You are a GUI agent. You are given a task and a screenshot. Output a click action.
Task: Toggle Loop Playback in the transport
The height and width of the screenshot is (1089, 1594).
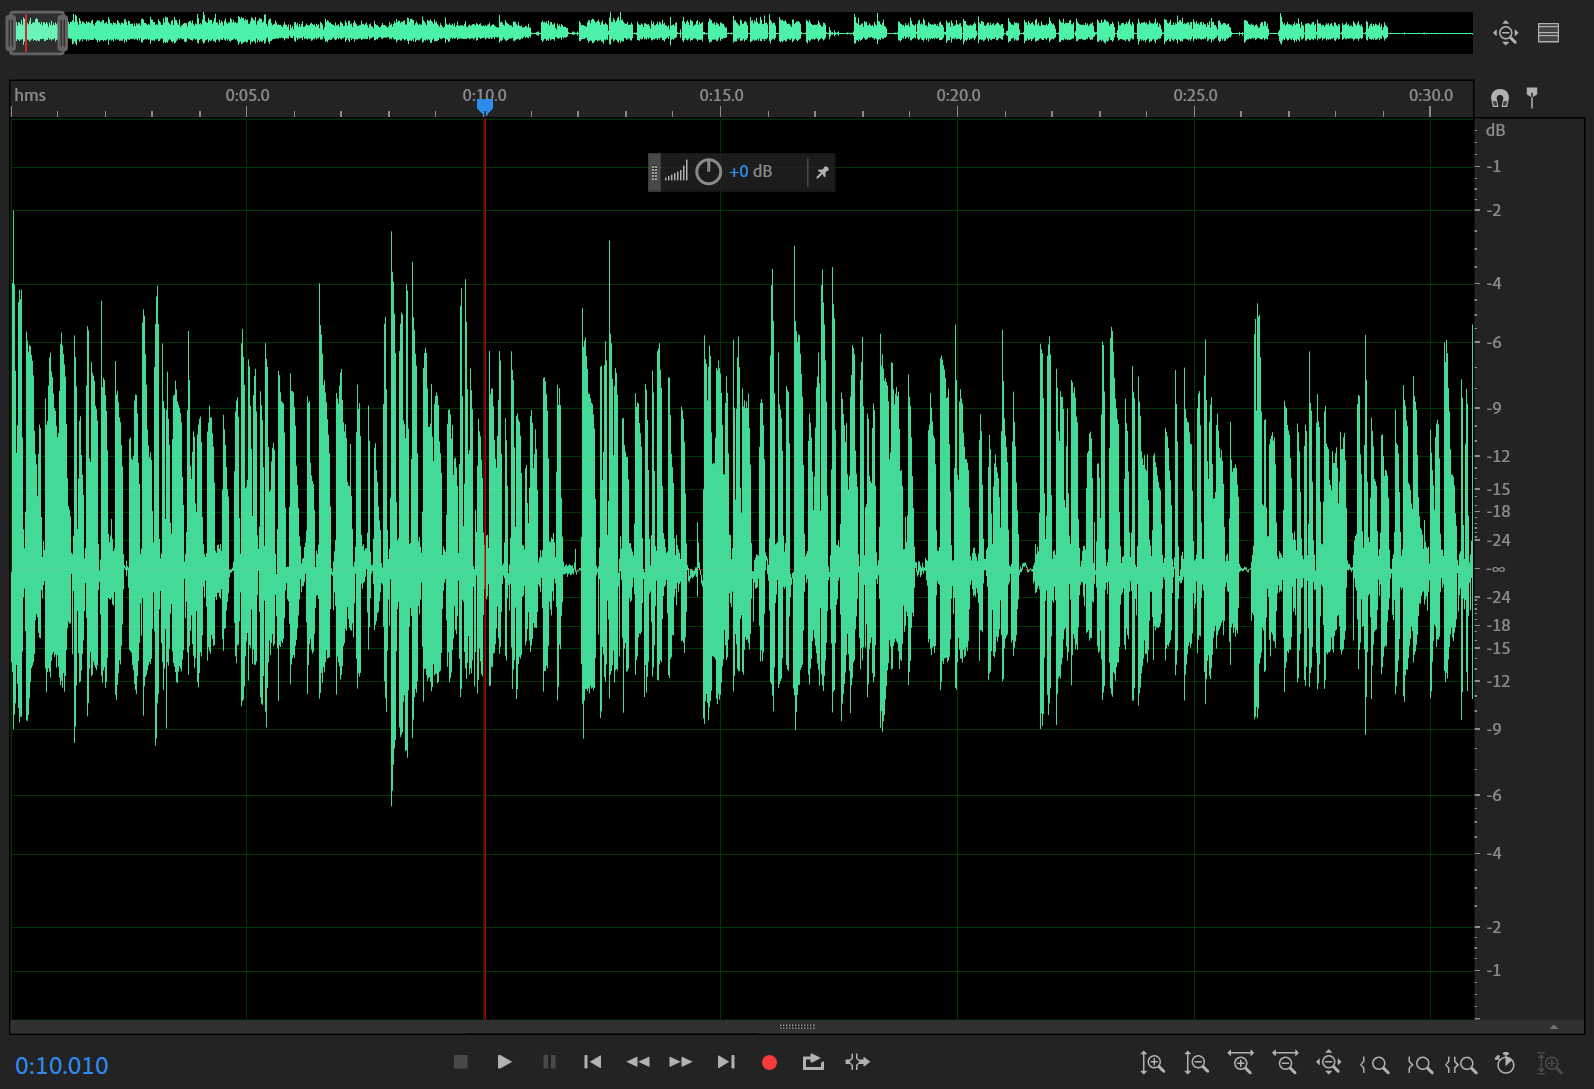tap(813, 1062)
